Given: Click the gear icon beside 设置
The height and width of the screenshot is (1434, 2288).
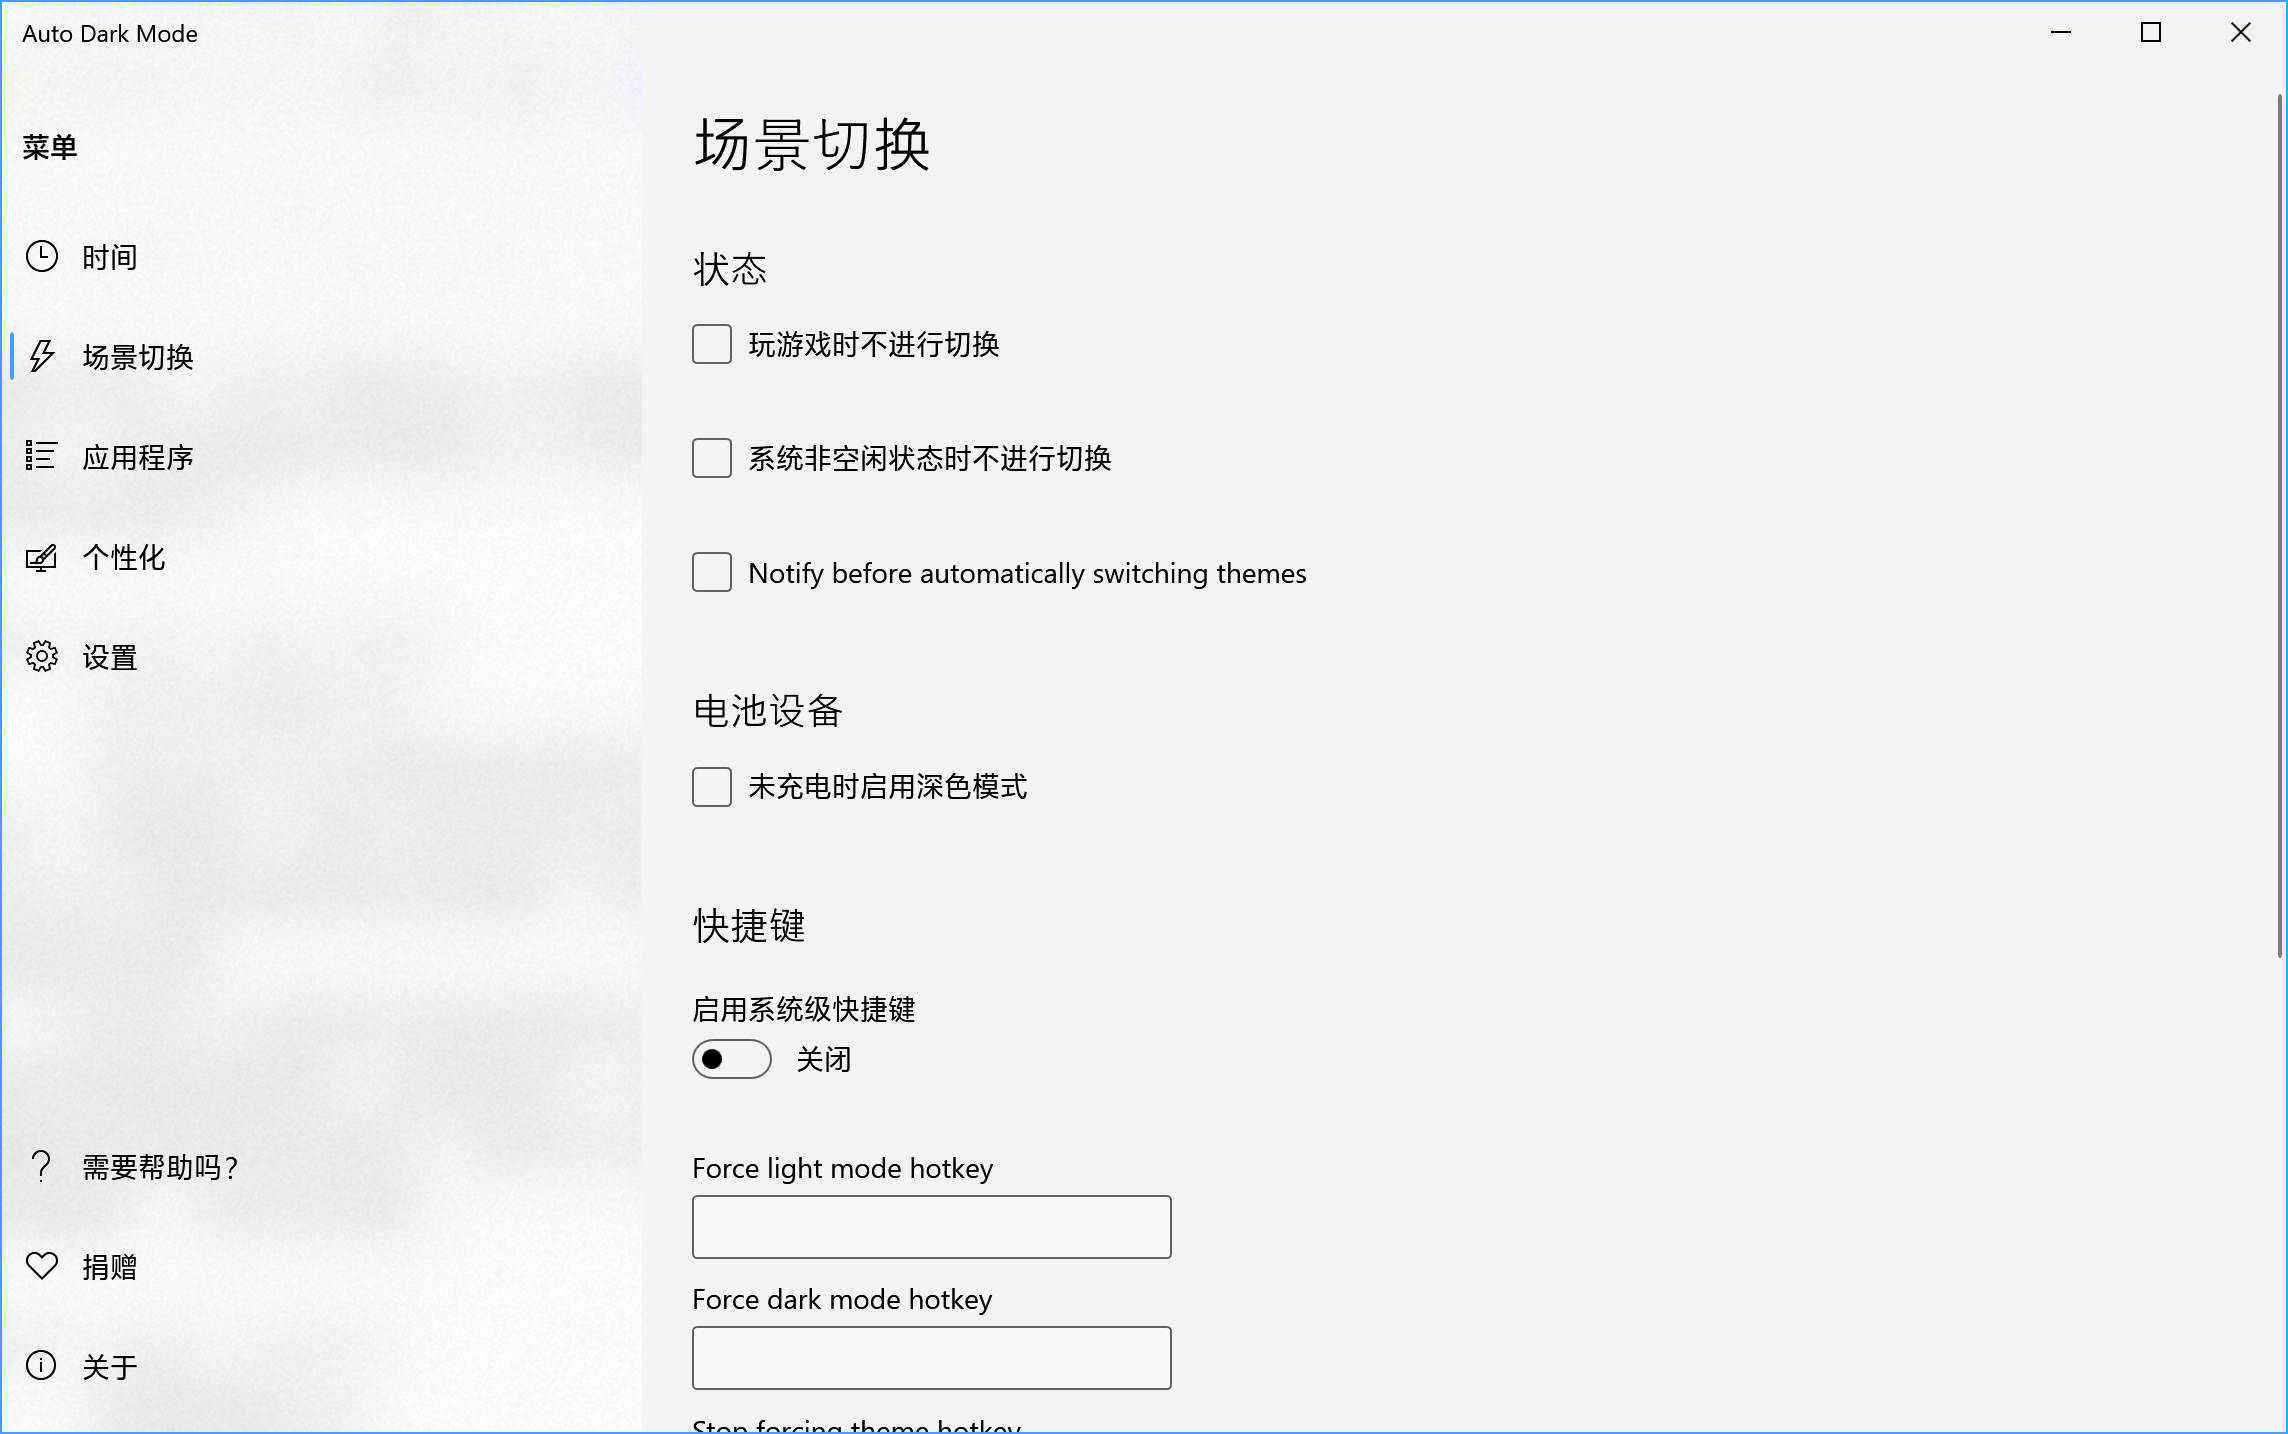Looking at the screenshot, I should 41,657.
